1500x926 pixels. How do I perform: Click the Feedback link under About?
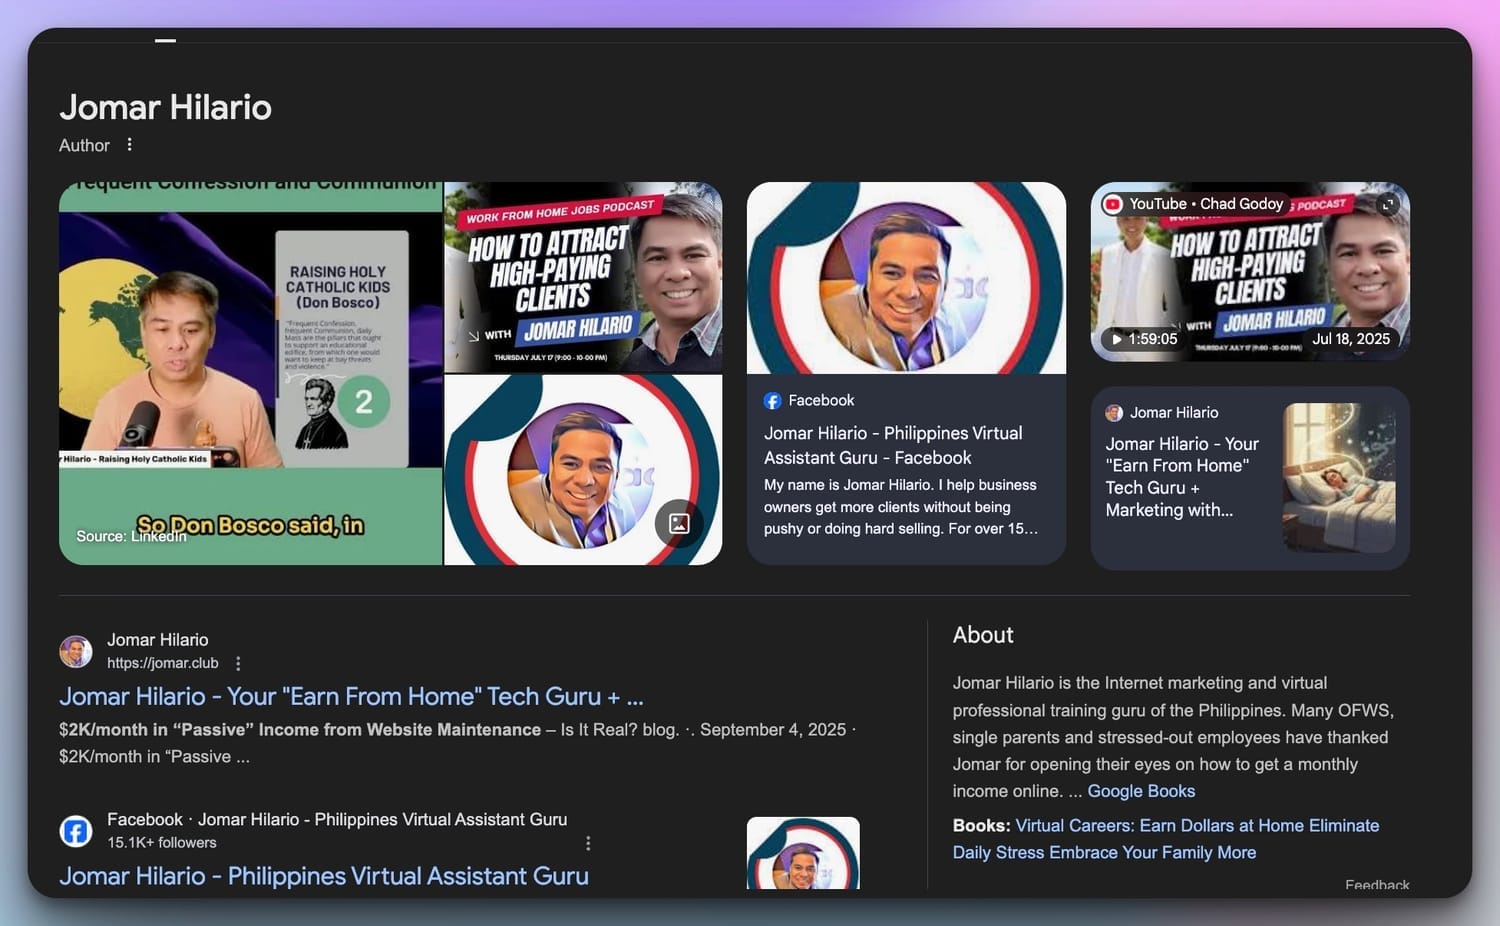pos(1377,885)
